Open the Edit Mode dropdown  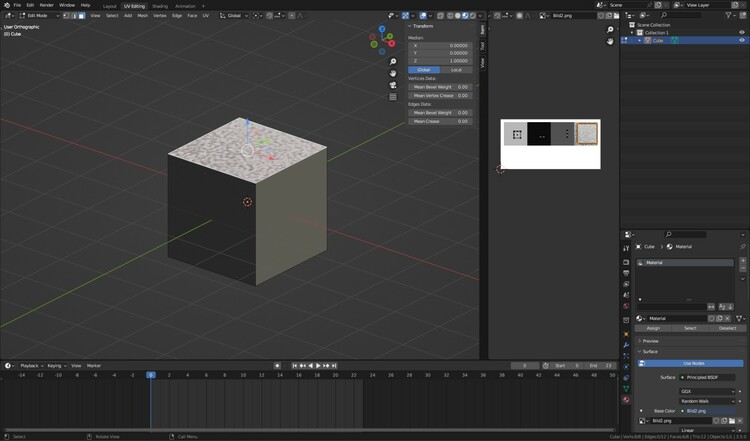coord(37,16)
